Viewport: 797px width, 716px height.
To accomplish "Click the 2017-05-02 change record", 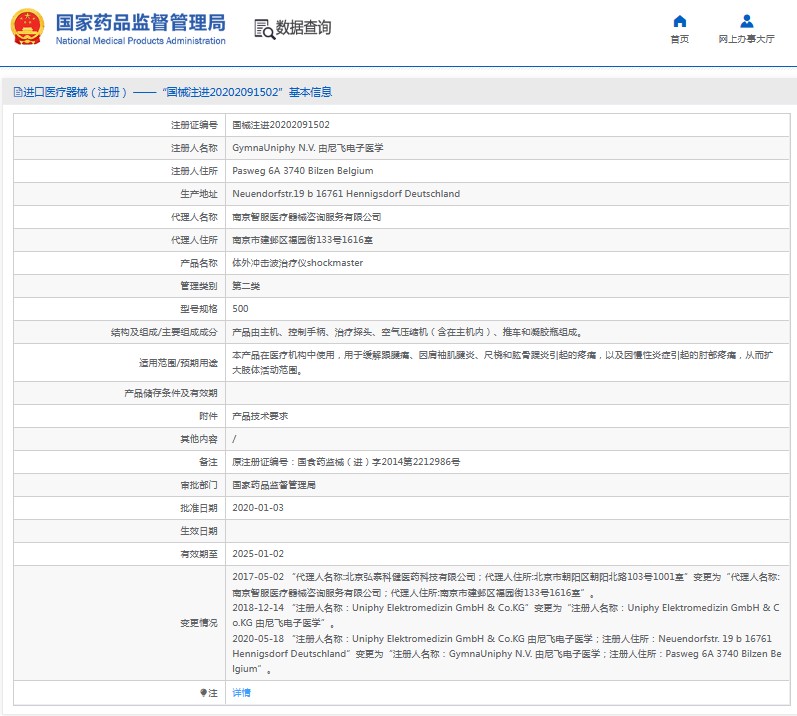I will click(506, 585).
